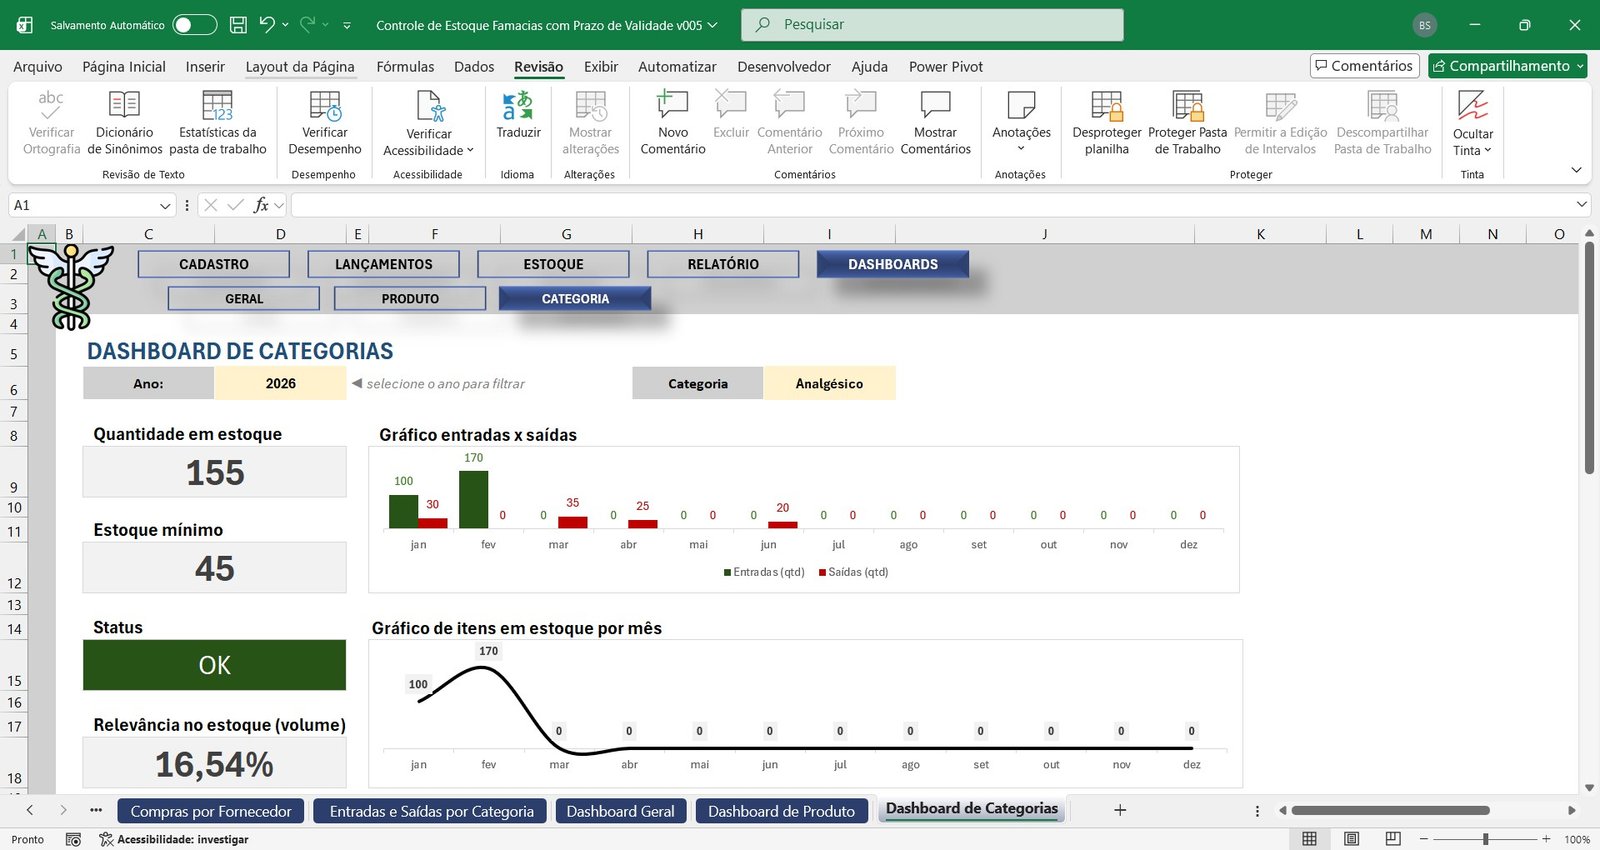
Task: Click Descompartilhar Pasta de Trabalho
Action: coord(1382,123)
